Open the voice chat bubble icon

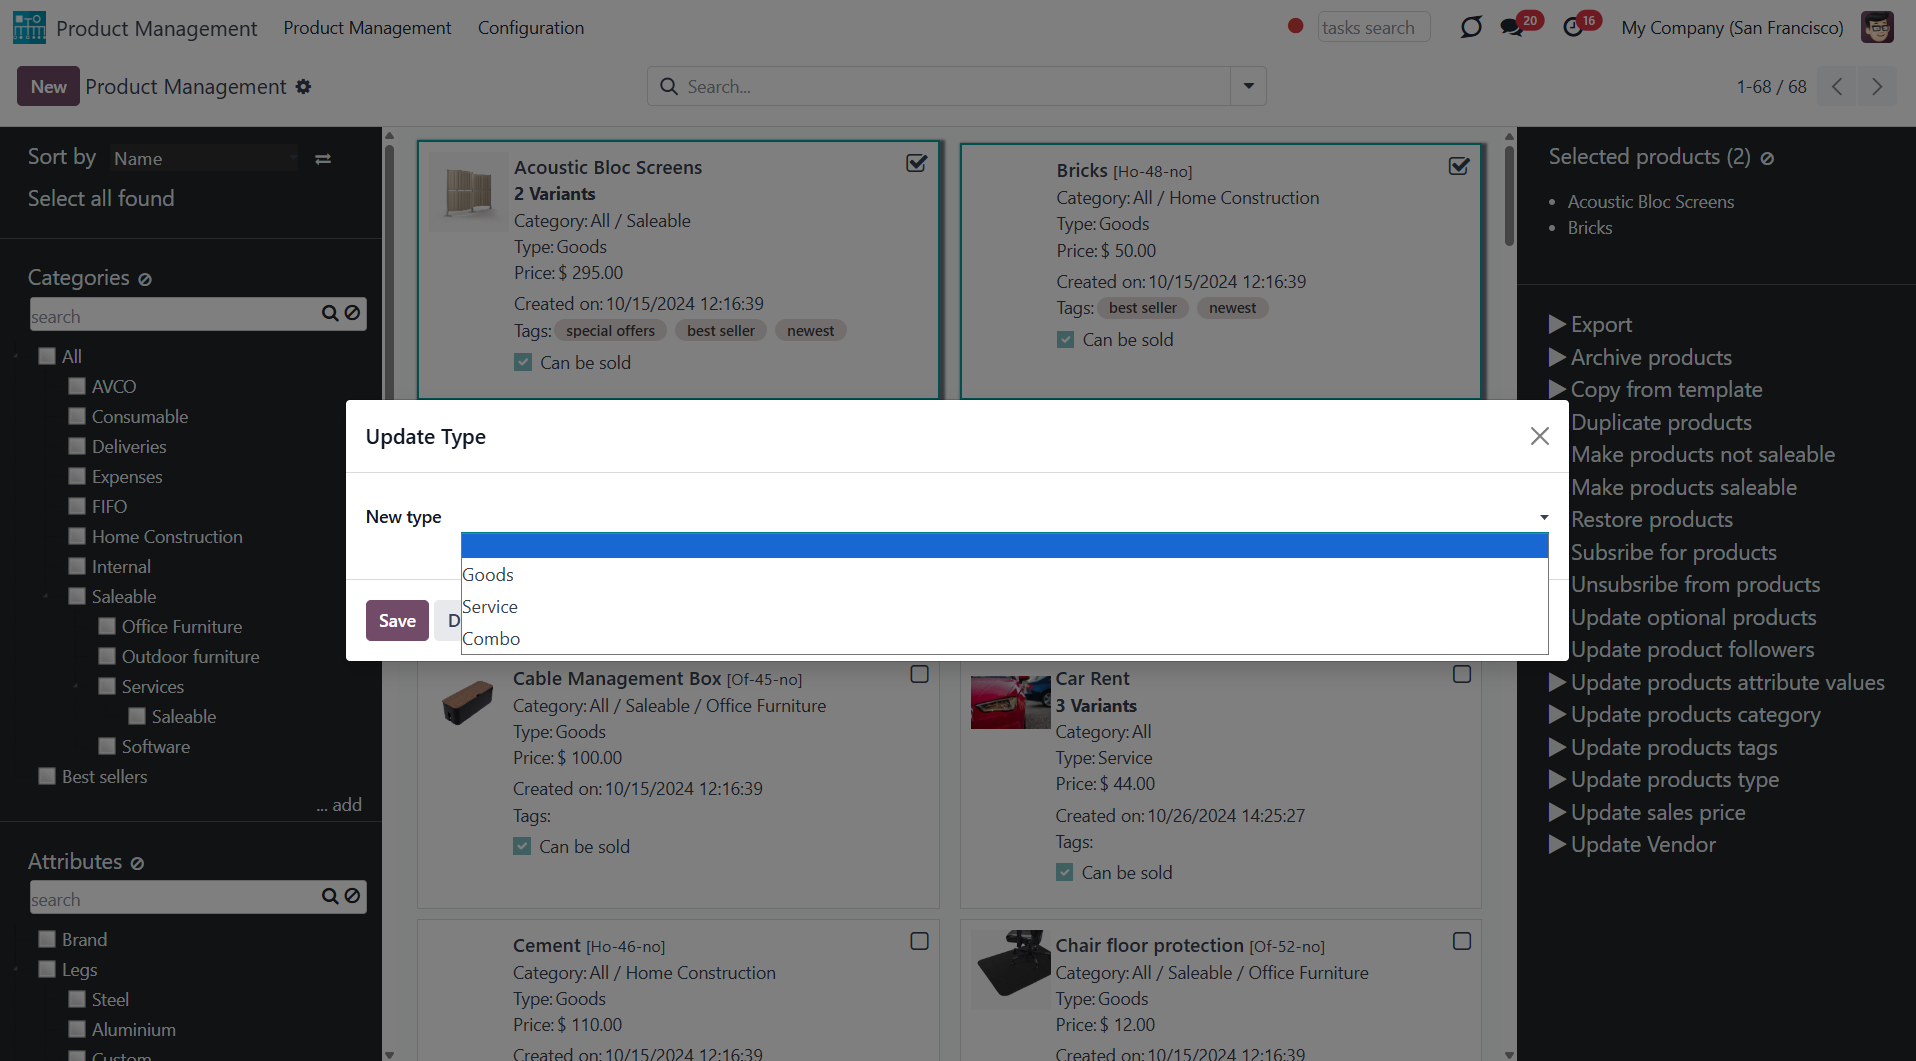[1470, 27]
